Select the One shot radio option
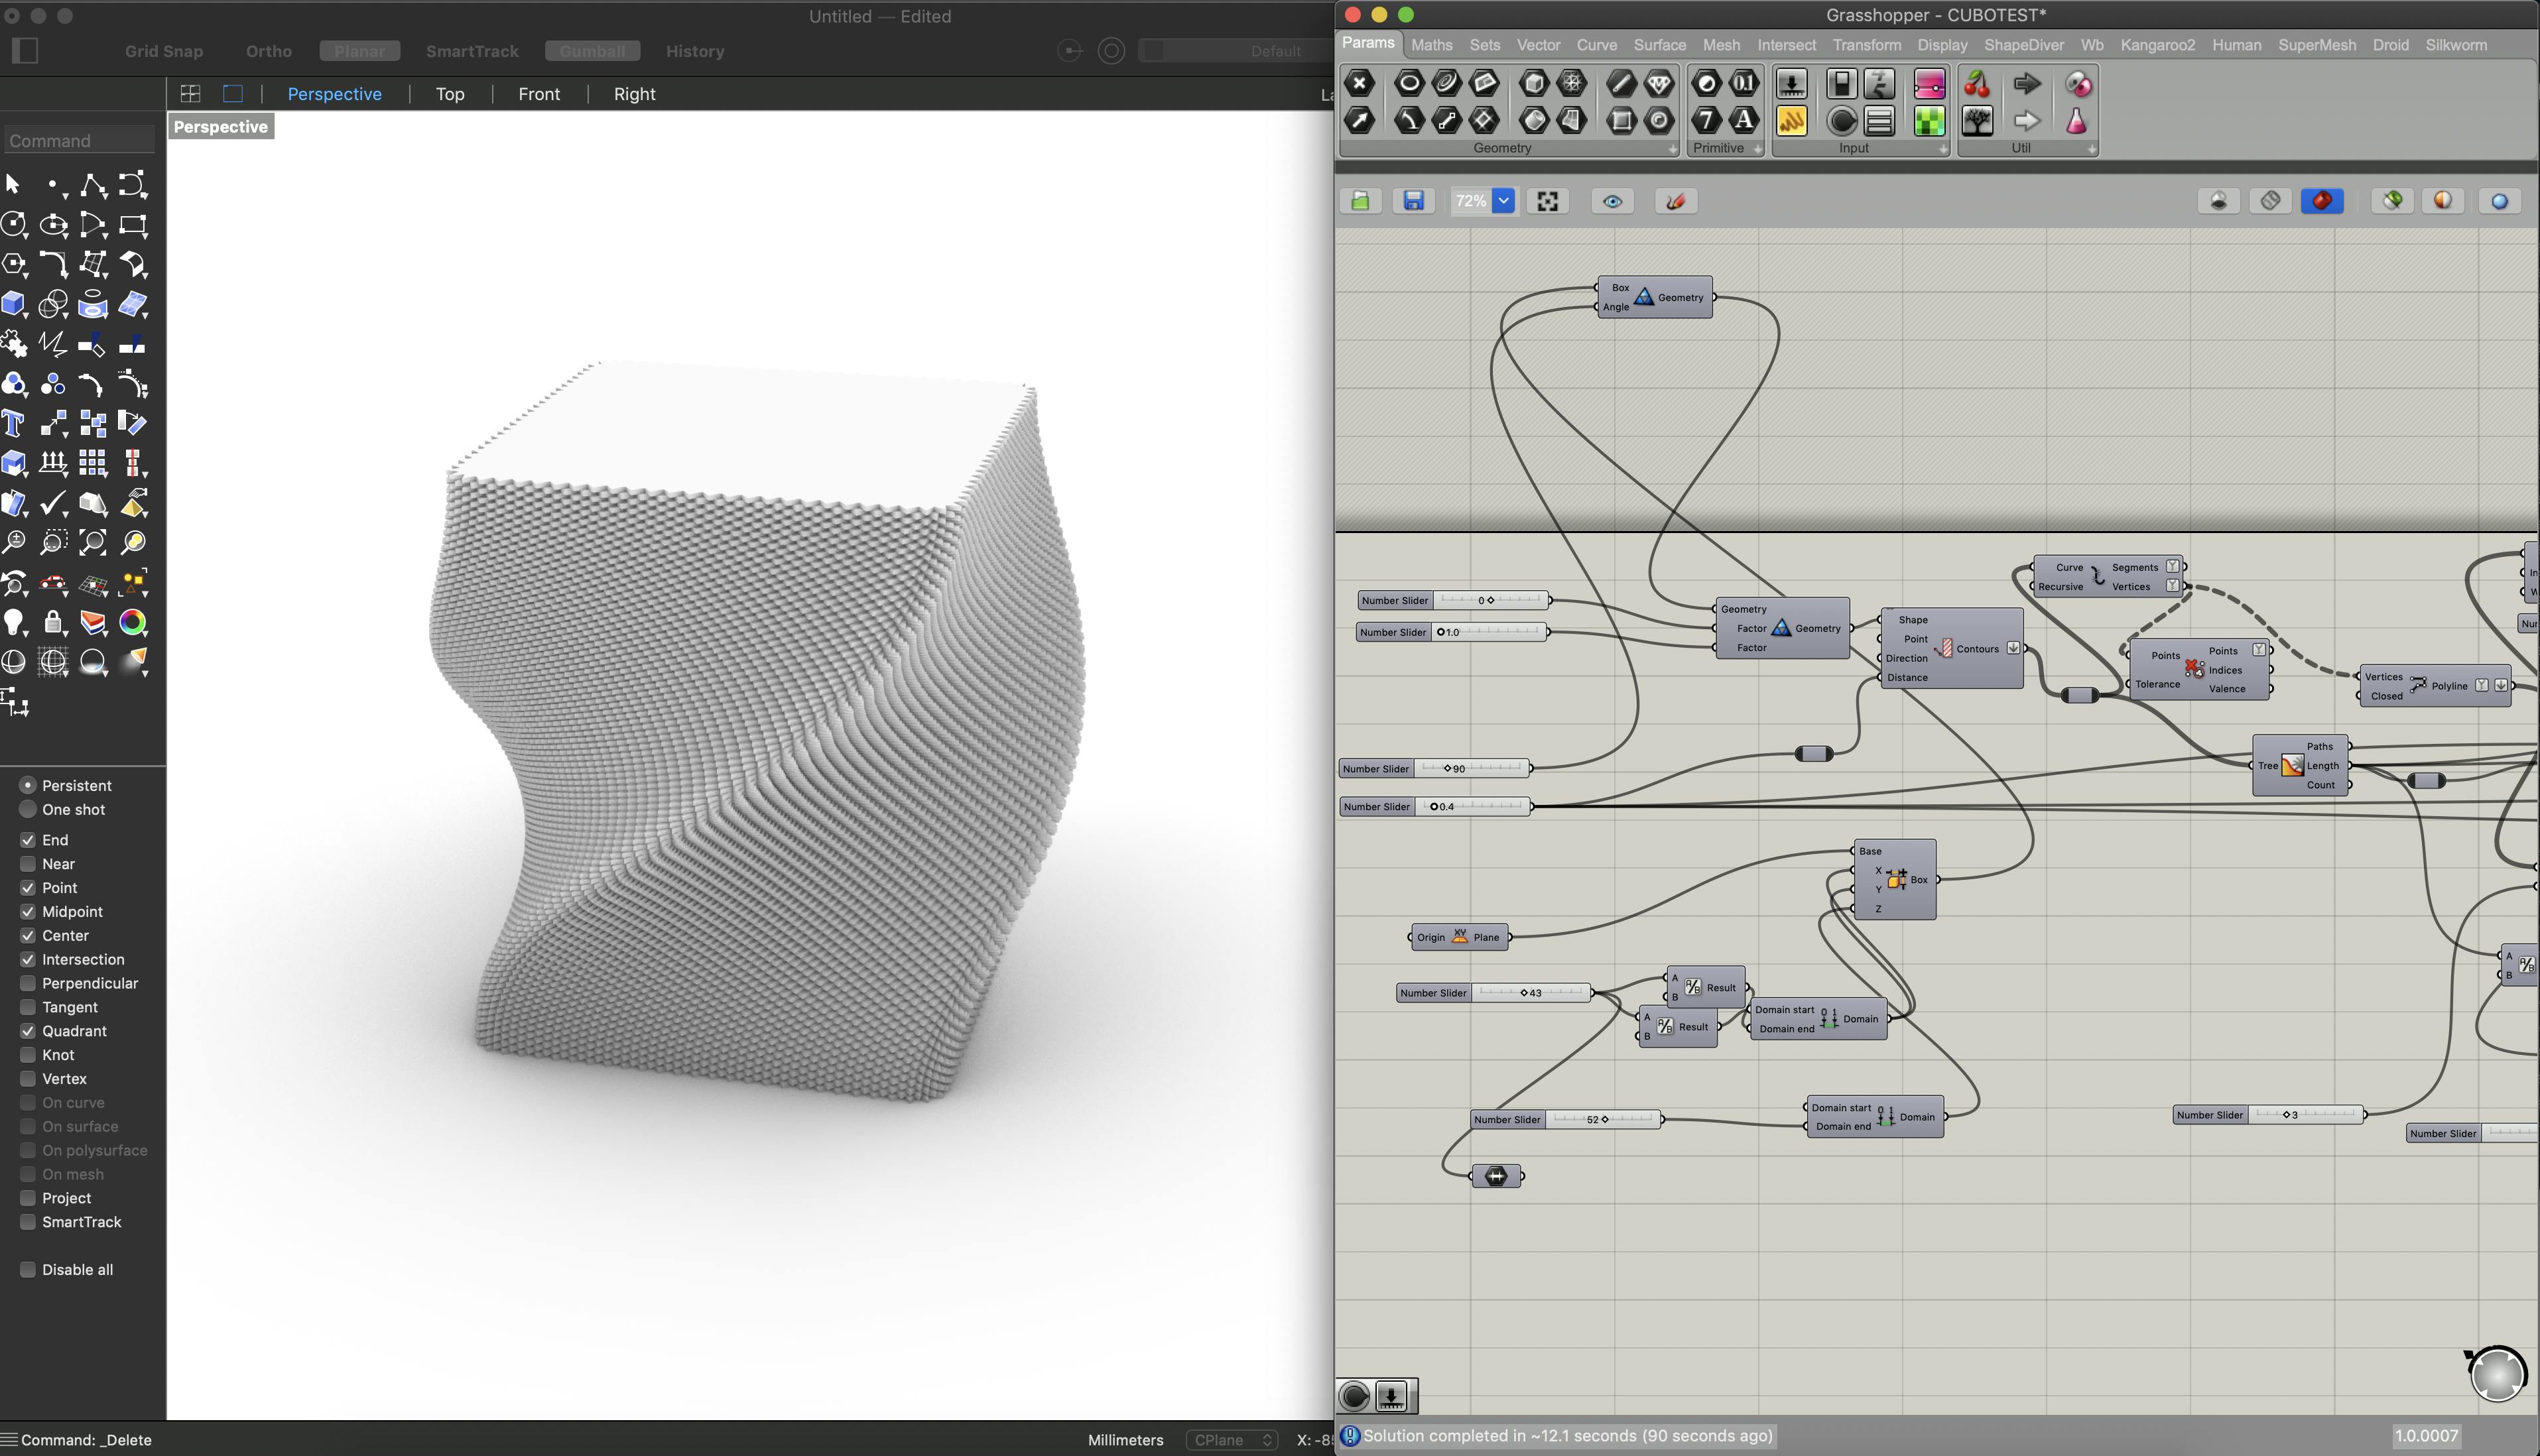This screenshot has height=1456, width=2540. click(x=28, y=810)
